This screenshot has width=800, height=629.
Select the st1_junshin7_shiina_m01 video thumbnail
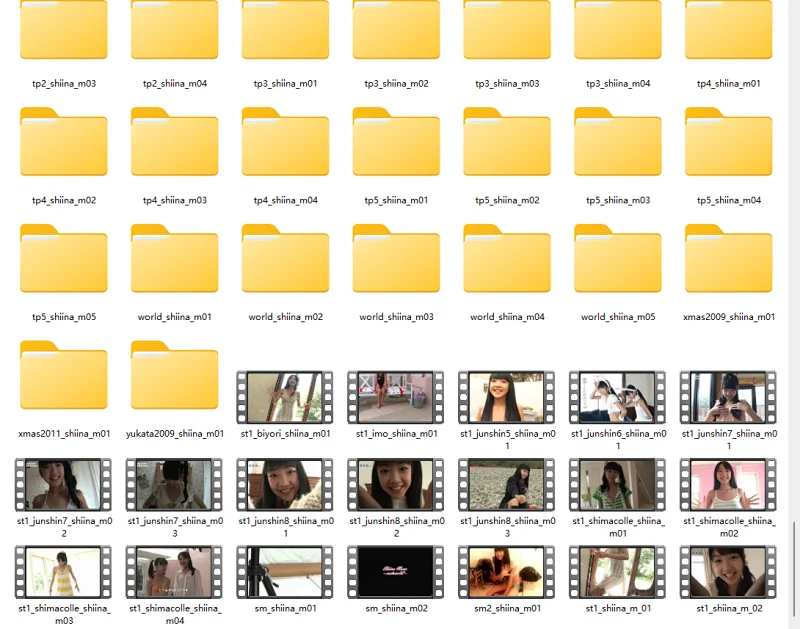728,397
